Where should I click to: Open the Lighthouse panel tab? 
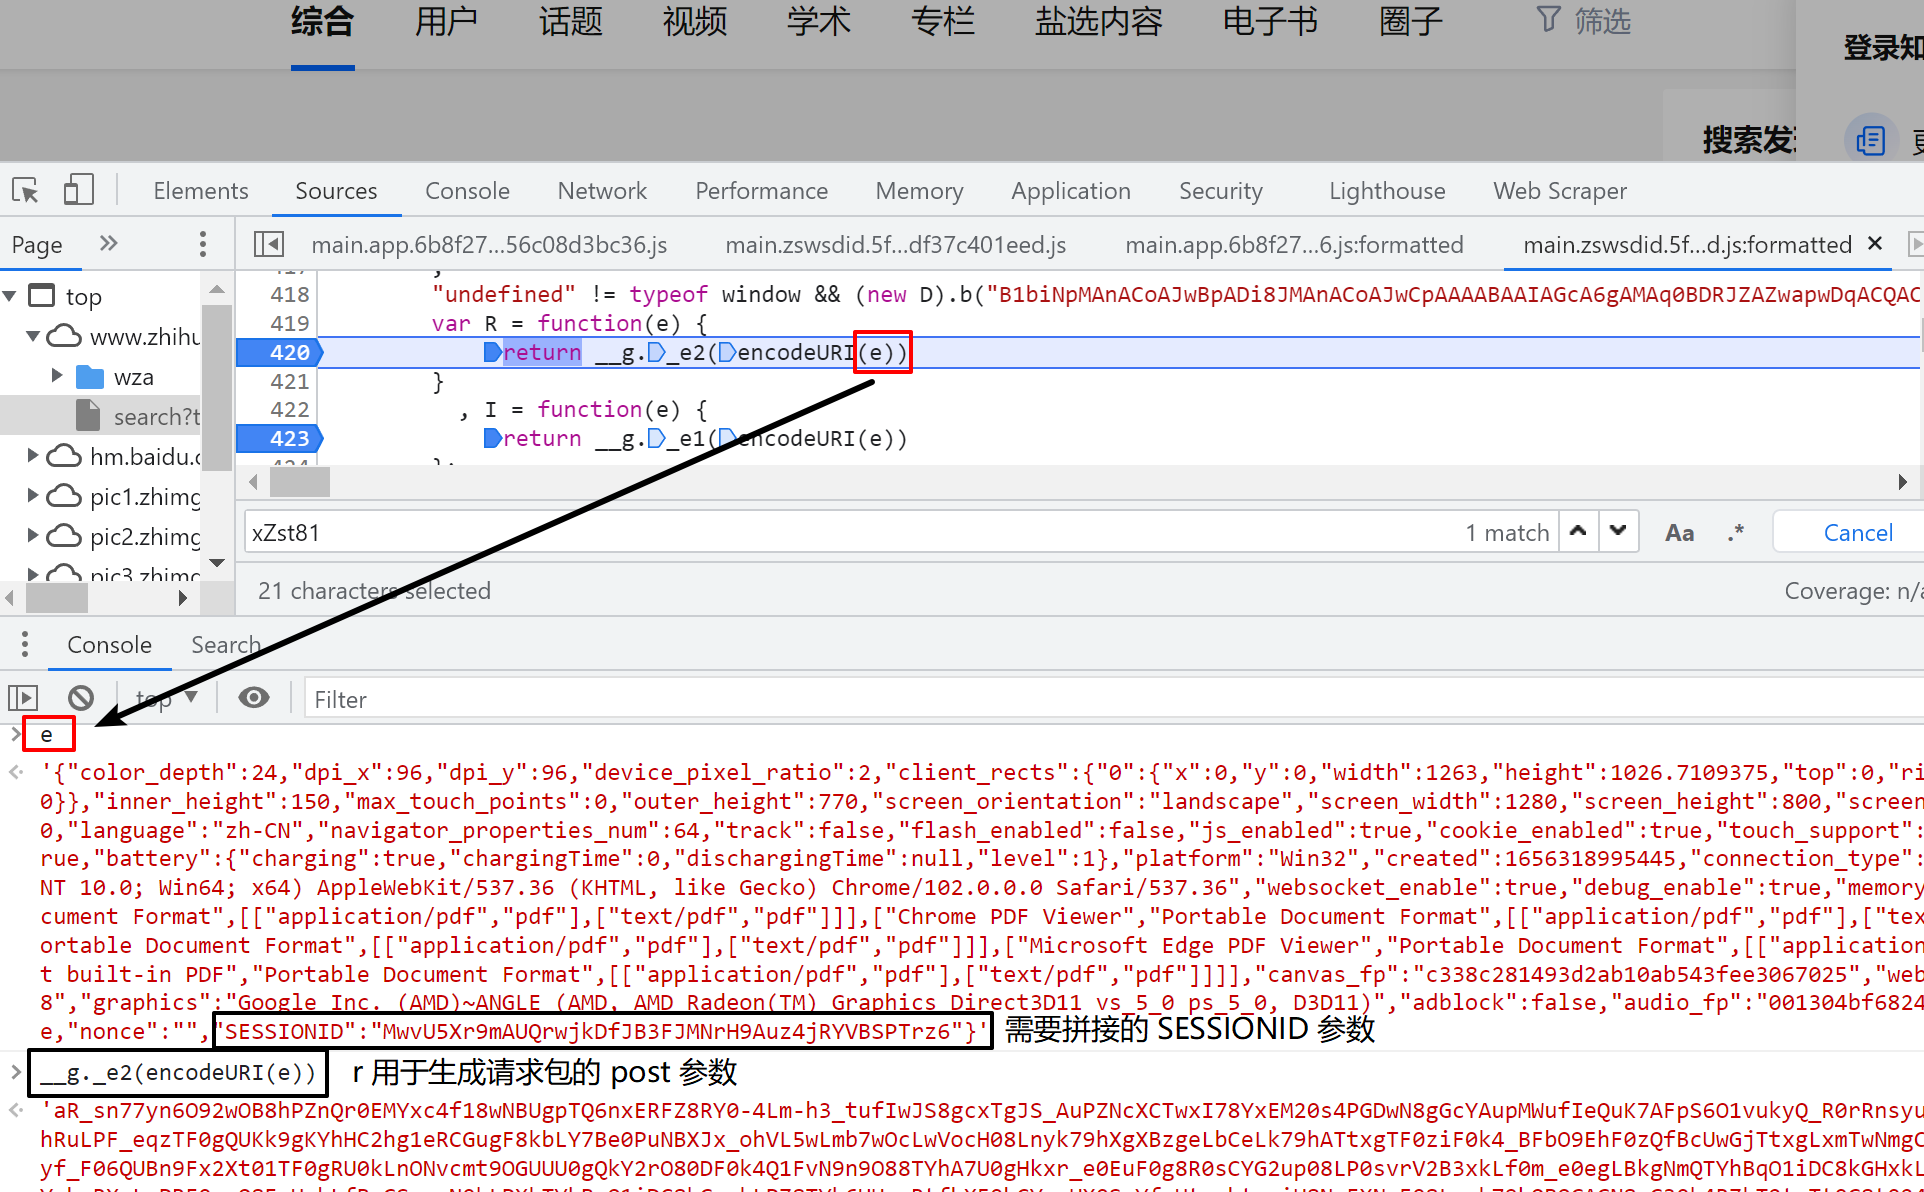[1387, 191]
